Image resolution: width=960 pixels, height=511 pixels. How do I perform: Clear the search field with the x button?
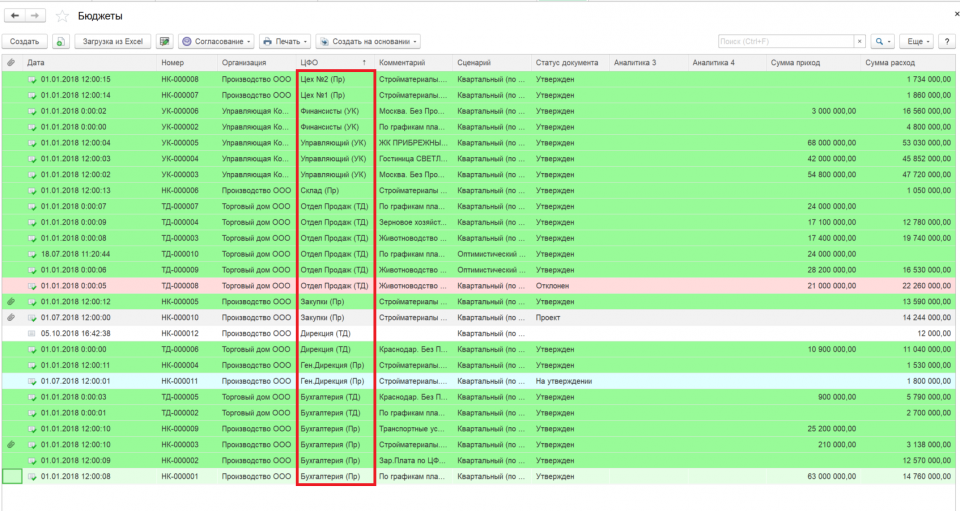click(x=859, y=41)
